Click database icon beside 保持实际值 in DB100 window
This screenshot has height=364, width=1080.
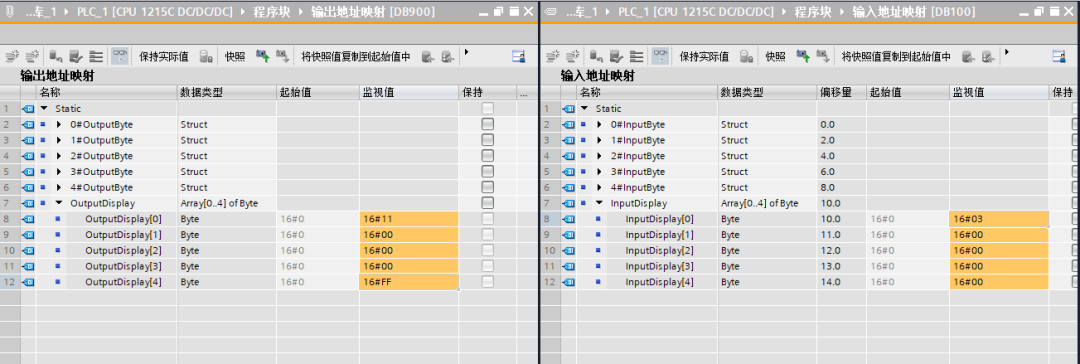coord(746,57)
